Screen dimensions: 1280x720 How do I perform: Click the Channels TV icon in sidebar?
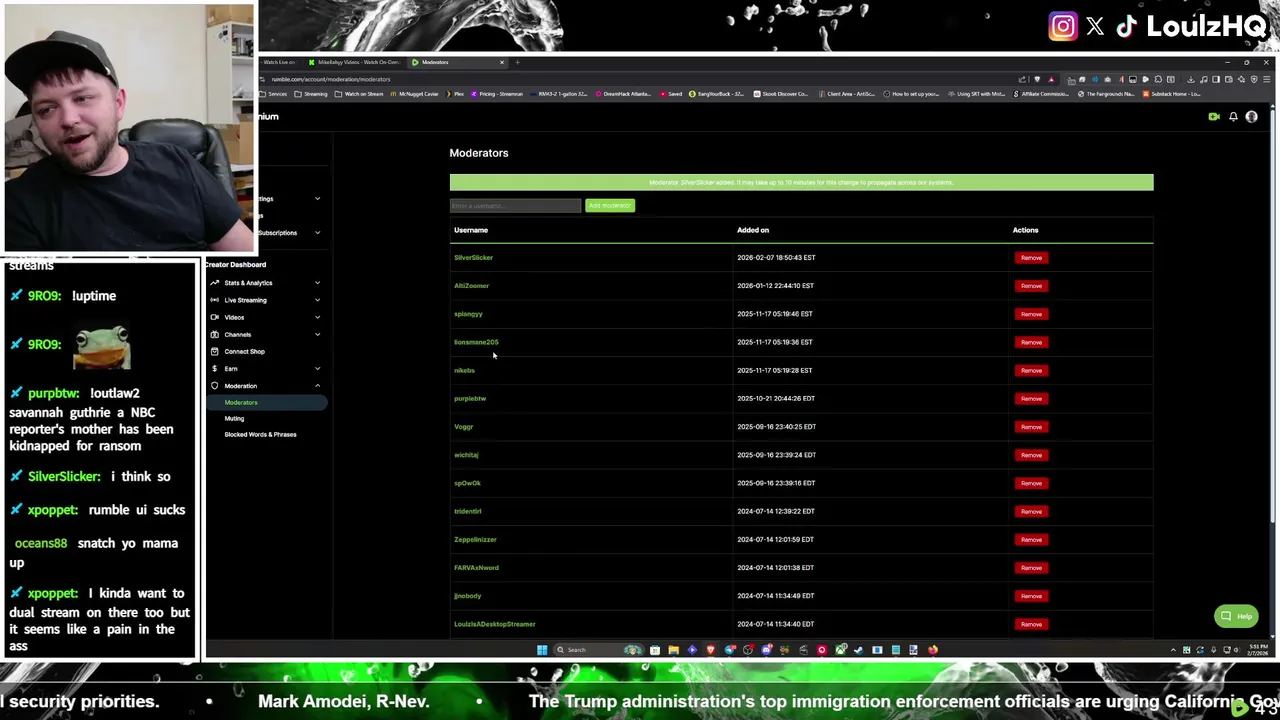click(214, 334)
